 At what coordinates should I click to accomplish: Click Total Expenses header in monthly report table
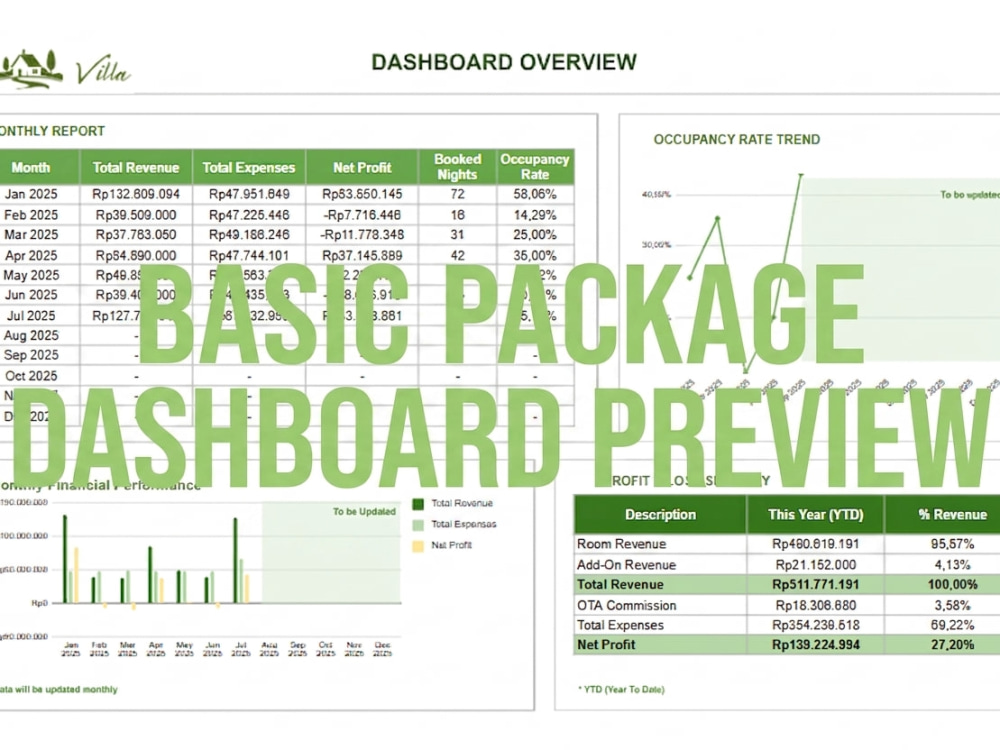(249, 167)
